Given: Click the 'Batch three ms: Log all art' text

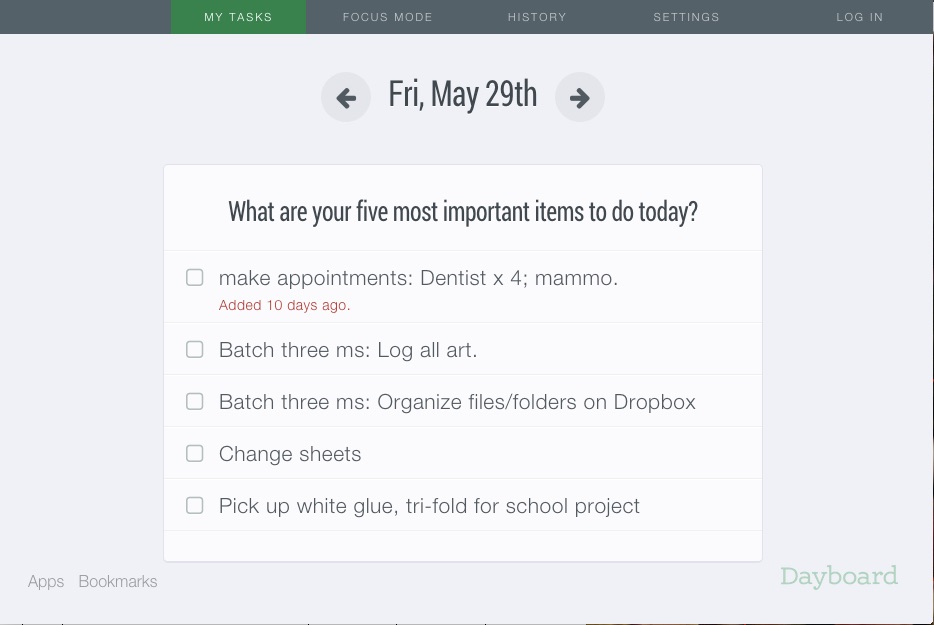Looking at the screenshot, I should pyautogui.click(x=348, y=350).
